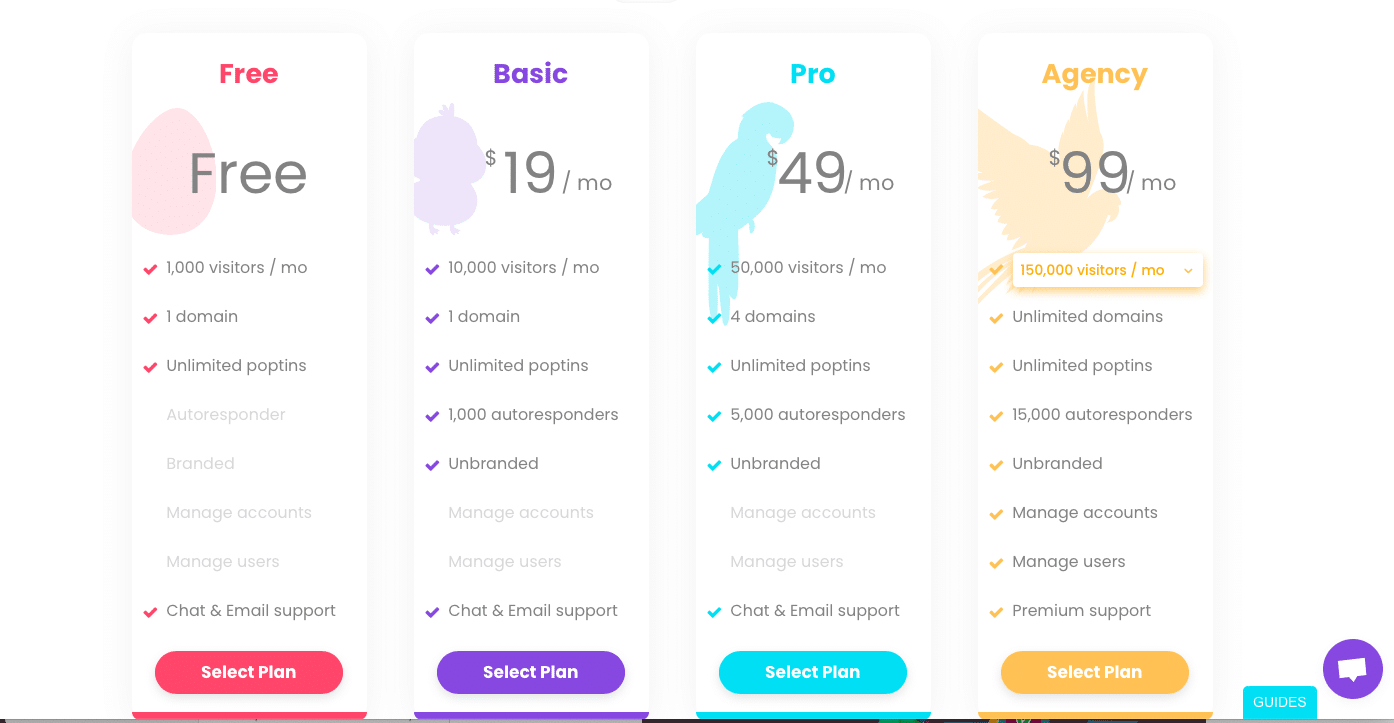1394x723 pixels.
Task: Open the GUIDES tab at bottom right
Action: (x=1279, y=702)
